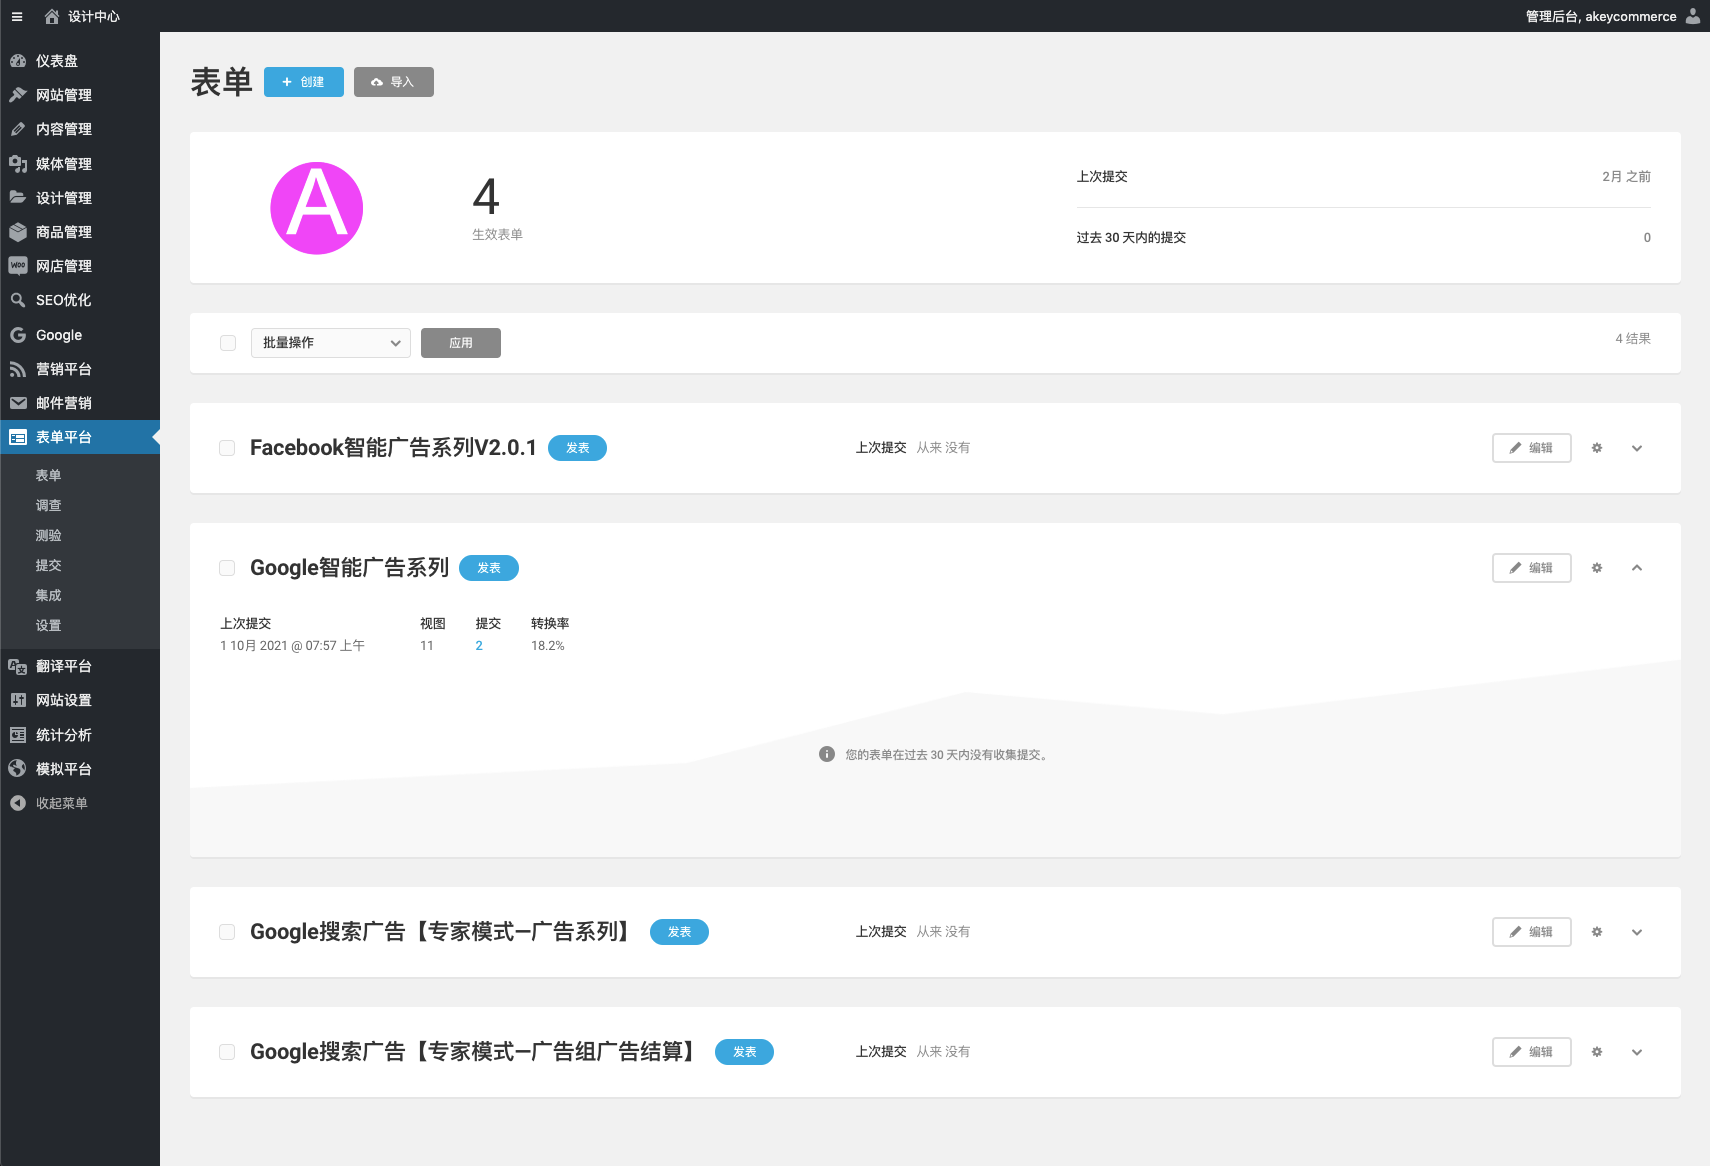Collapse the Google智能广告系列 details chevron
The width and height of the screenshot is (1710, 1166).
click(x=1637, y=568)
